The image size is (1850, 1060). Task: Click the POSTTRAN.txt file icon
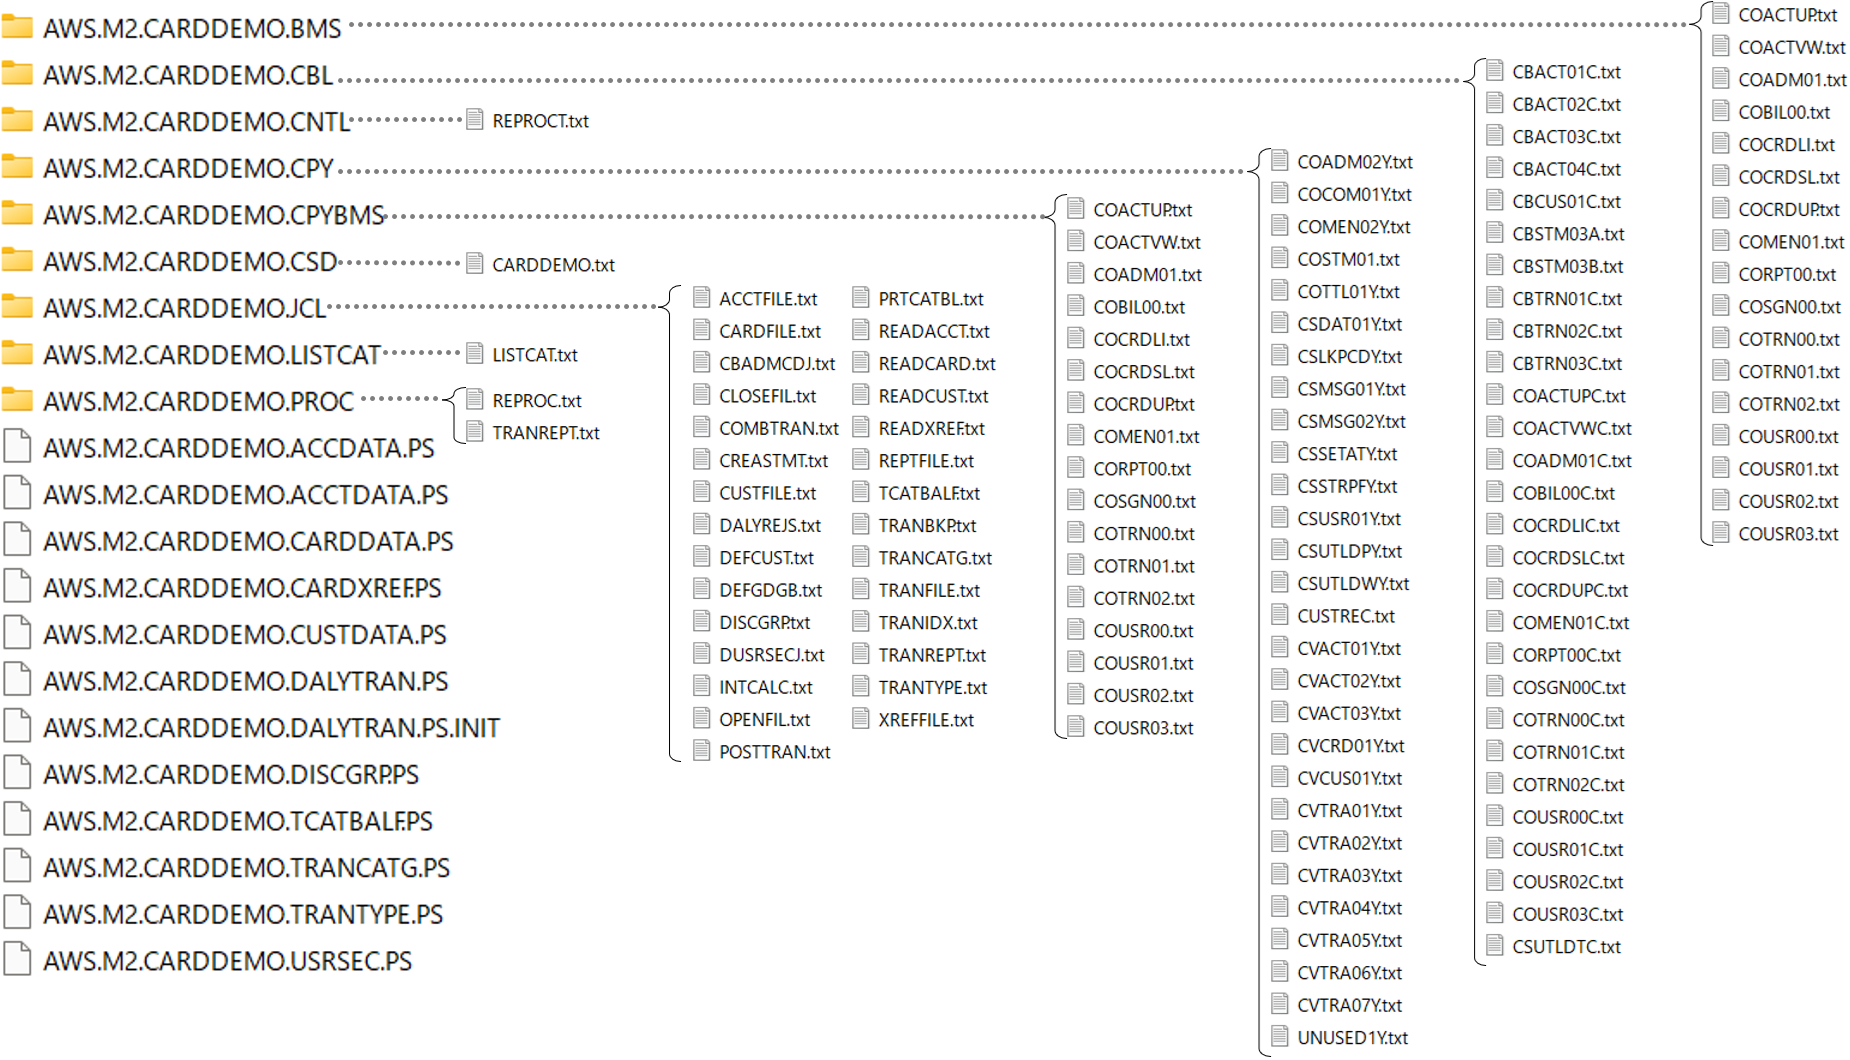[702, 751]
